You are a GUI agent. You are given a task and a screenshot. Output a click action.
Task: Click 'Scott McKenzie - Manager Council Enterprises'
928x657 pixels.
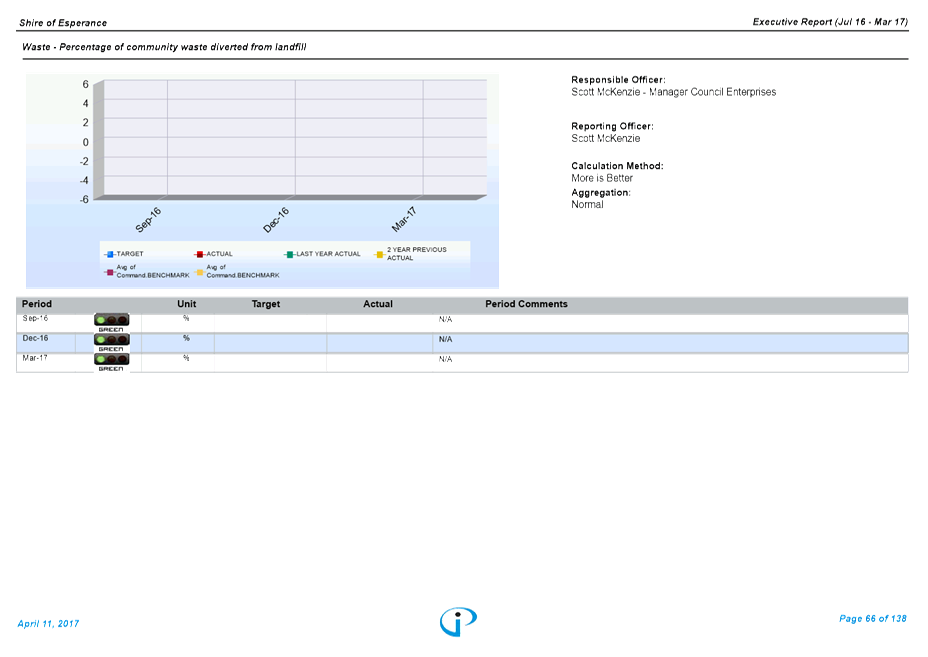point(674,92)
